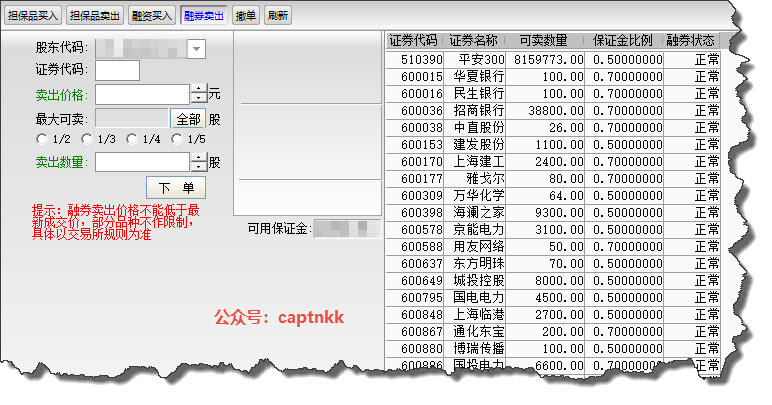Click security code 510390

click(421, 60)
